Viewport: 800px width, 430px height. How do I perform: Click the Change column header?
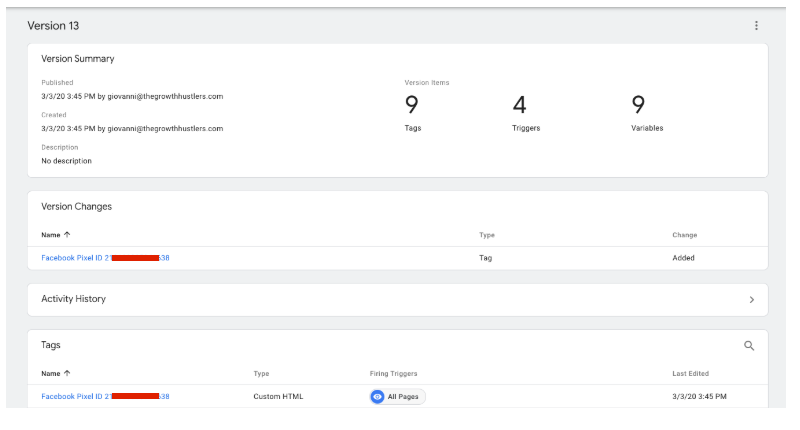pyautogui.click(x=685, y=235)
